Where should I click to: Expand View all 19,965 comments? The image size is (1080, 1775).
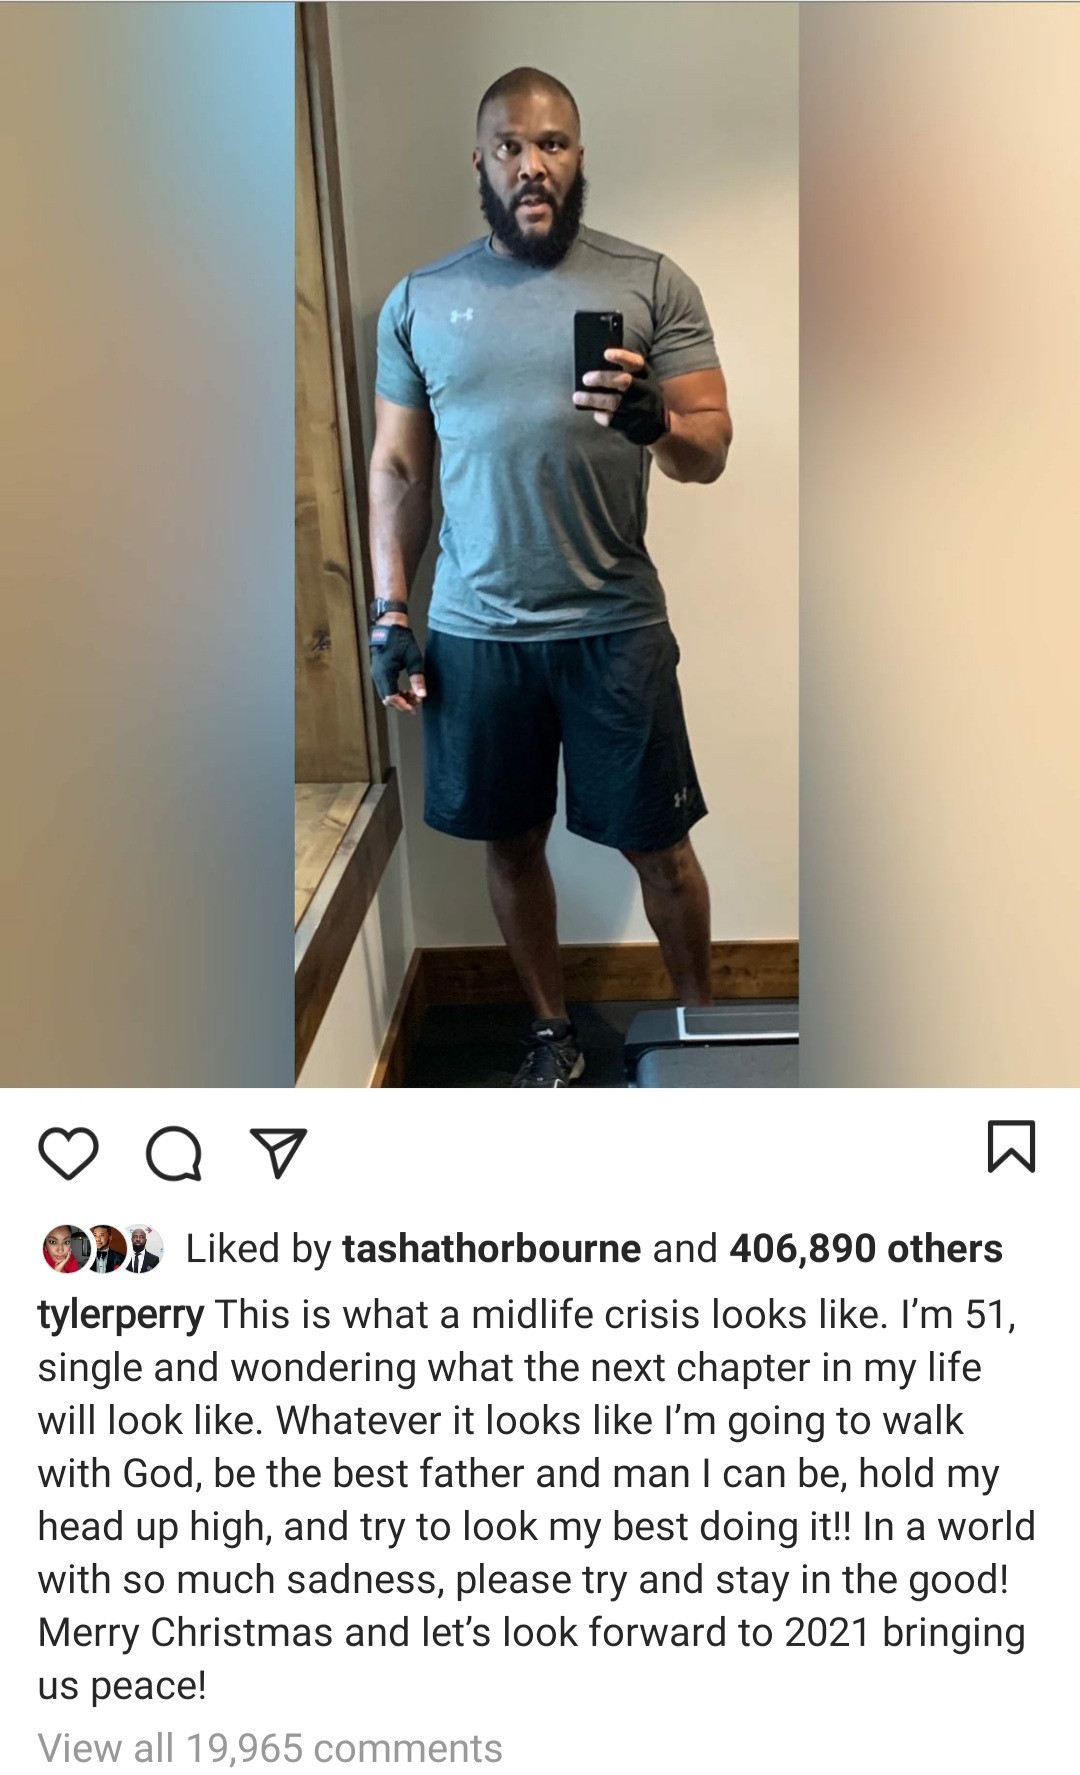tap(270, 1748)
